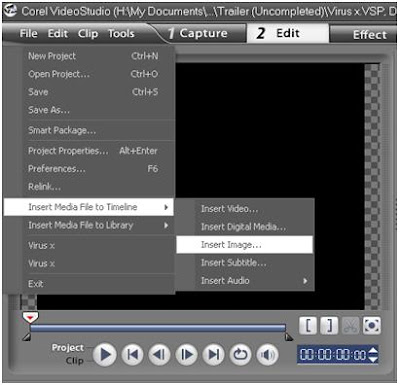The image size is (400, 385).
Task: Click the blue trim bar
Action: click(x=158, y=328)
